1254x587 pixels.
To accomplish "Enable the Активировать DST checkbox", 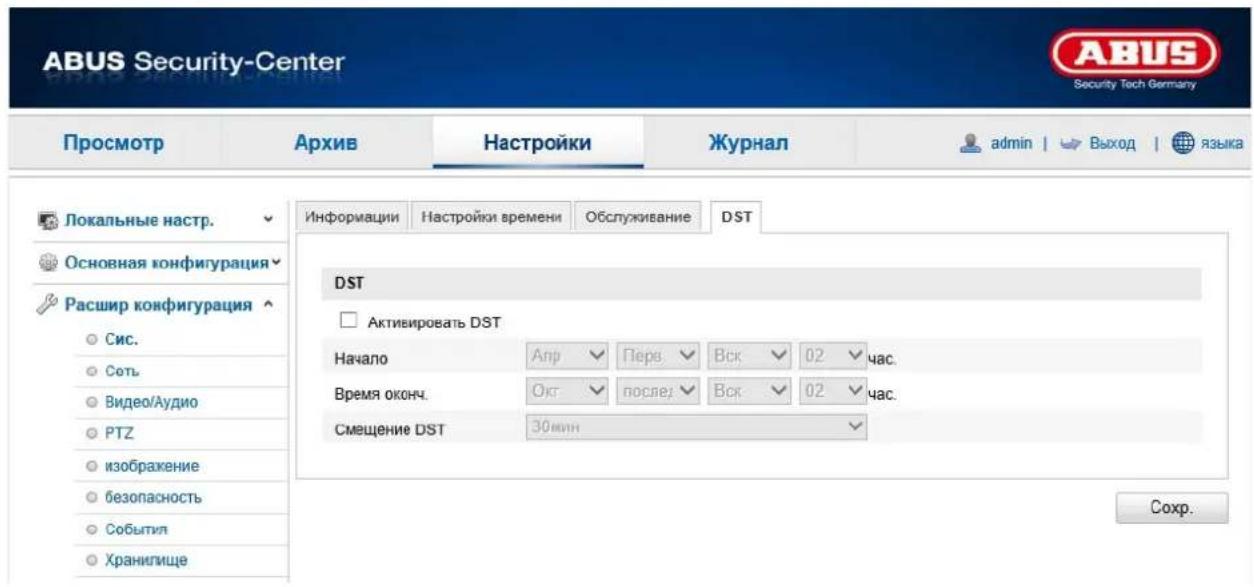I will click(x=347, y=322).
